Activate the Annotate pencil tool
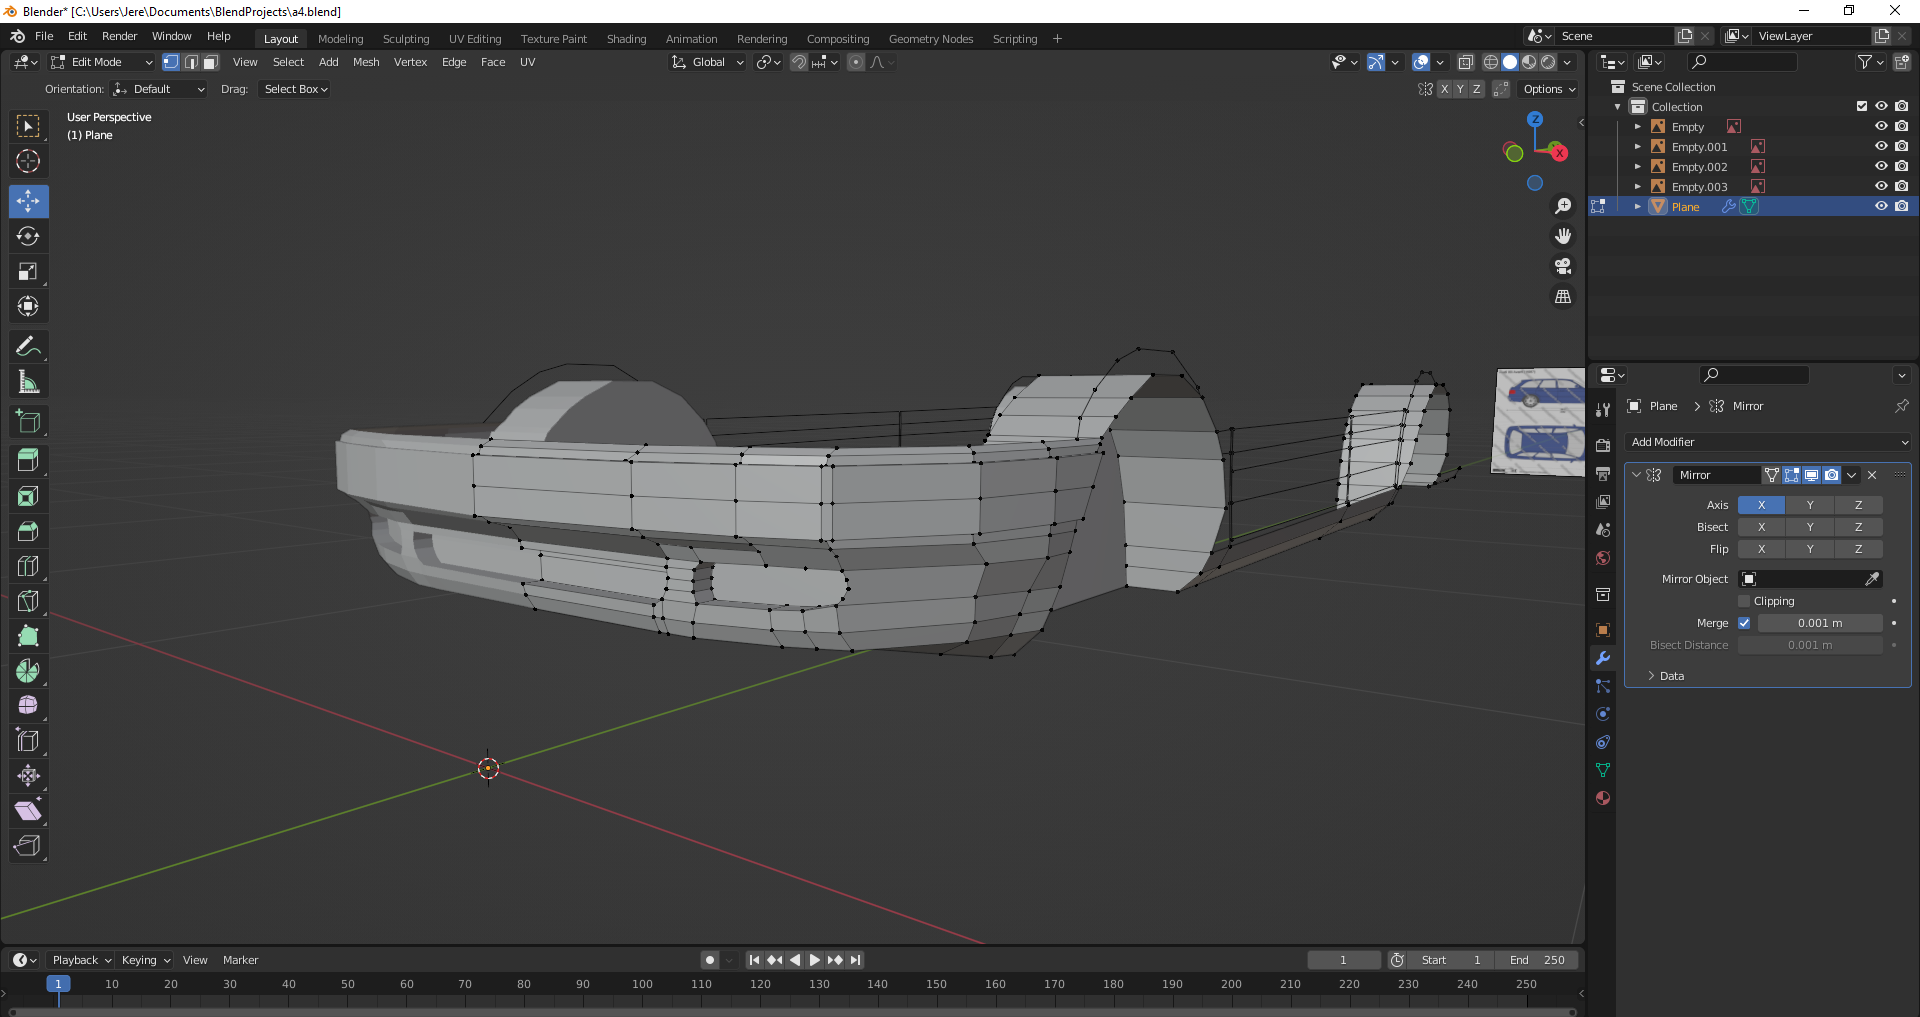 28,347
